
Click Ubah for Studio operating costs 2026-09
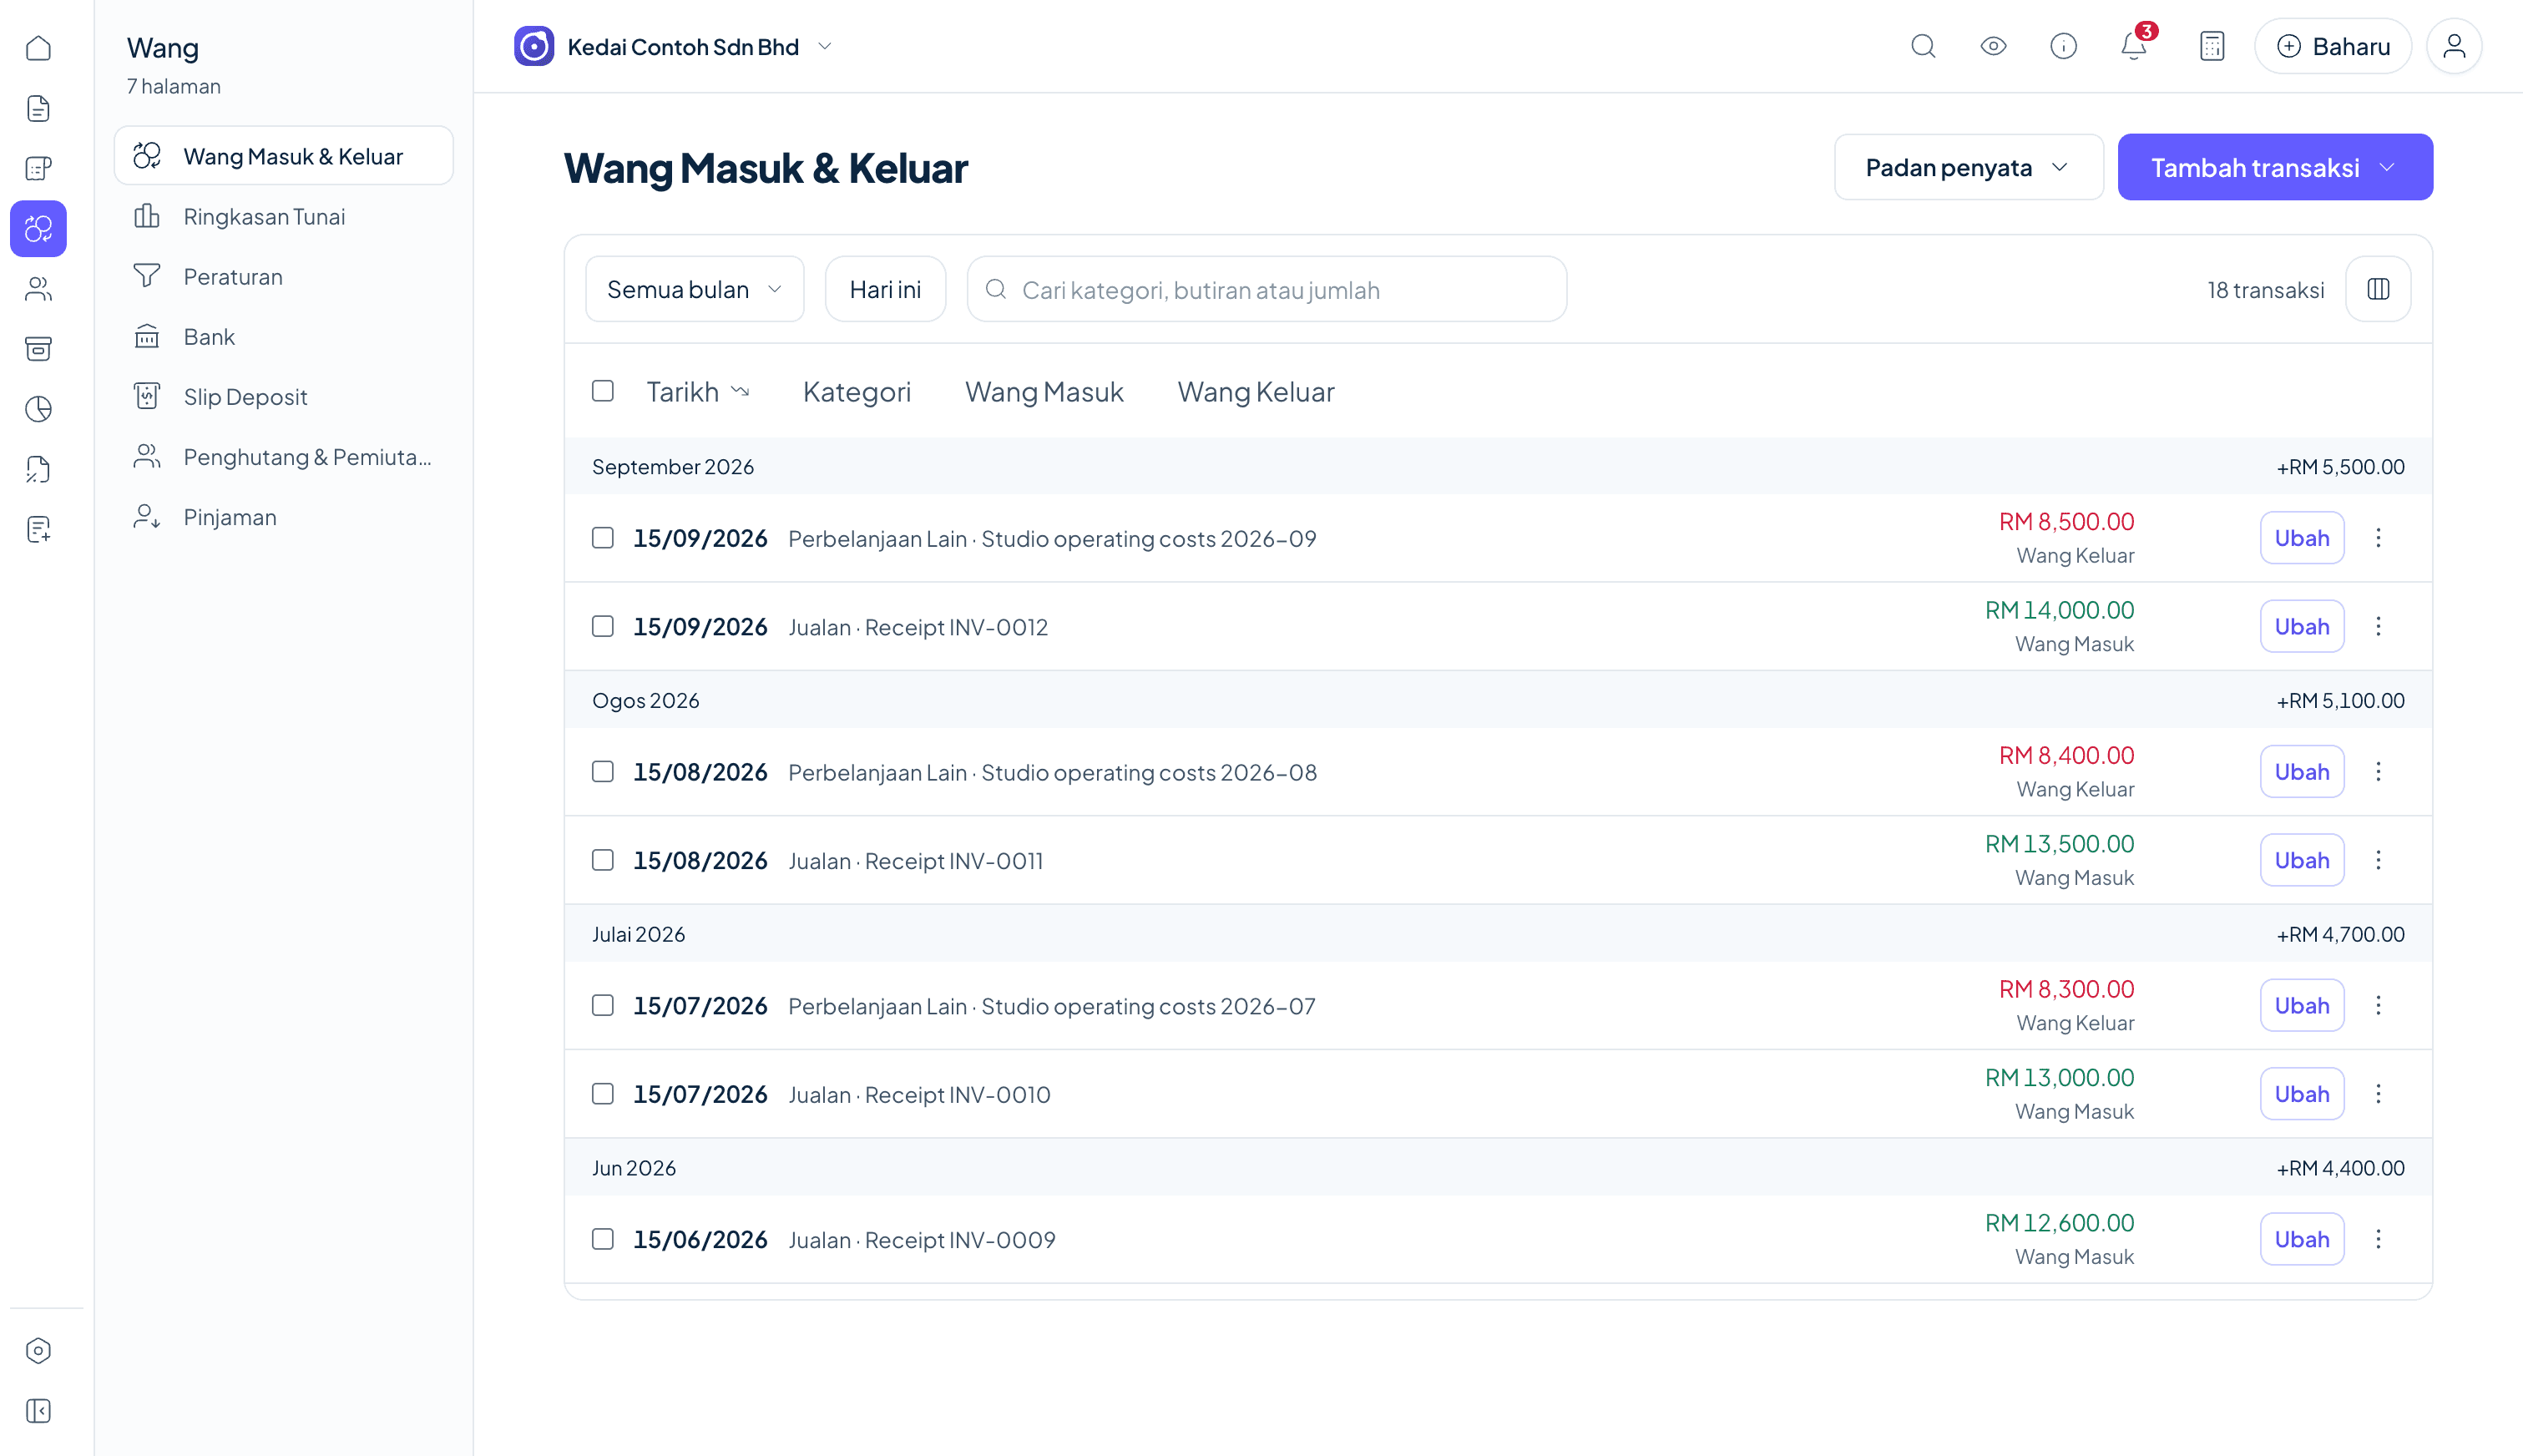click(x=2302, y=538)
